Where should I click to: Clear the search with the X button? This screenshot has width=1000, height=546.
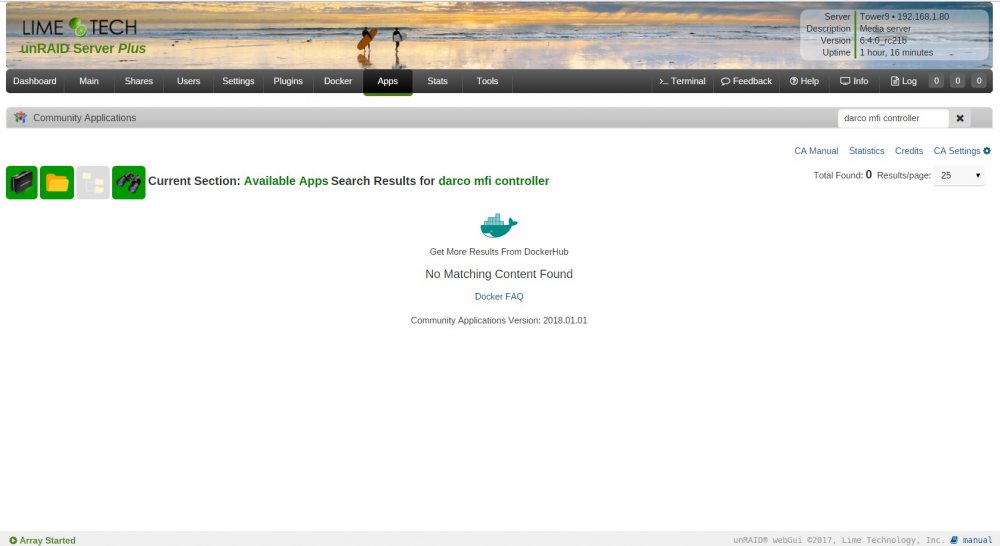(x=960, y=118)
